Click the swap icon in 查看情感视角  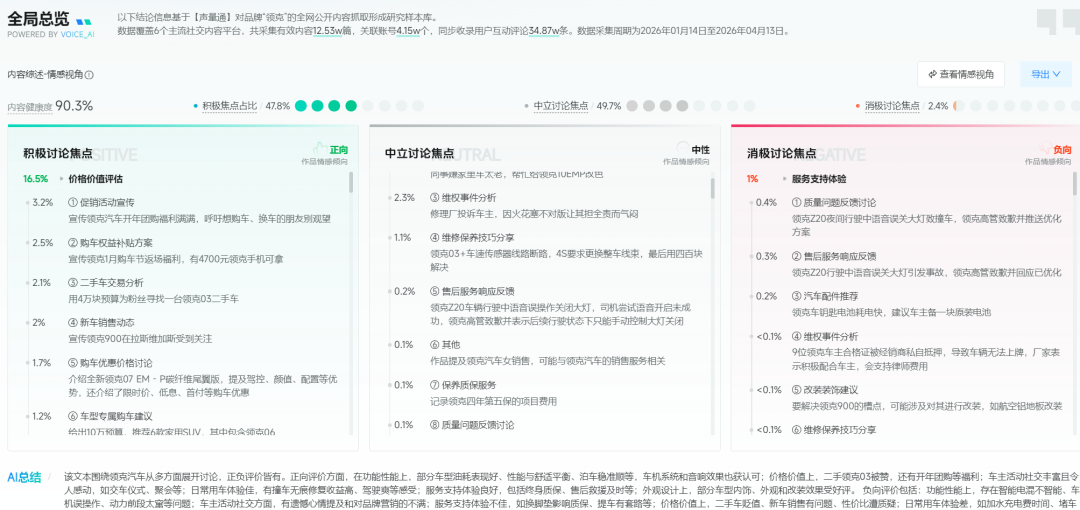(x=931, y=74)
